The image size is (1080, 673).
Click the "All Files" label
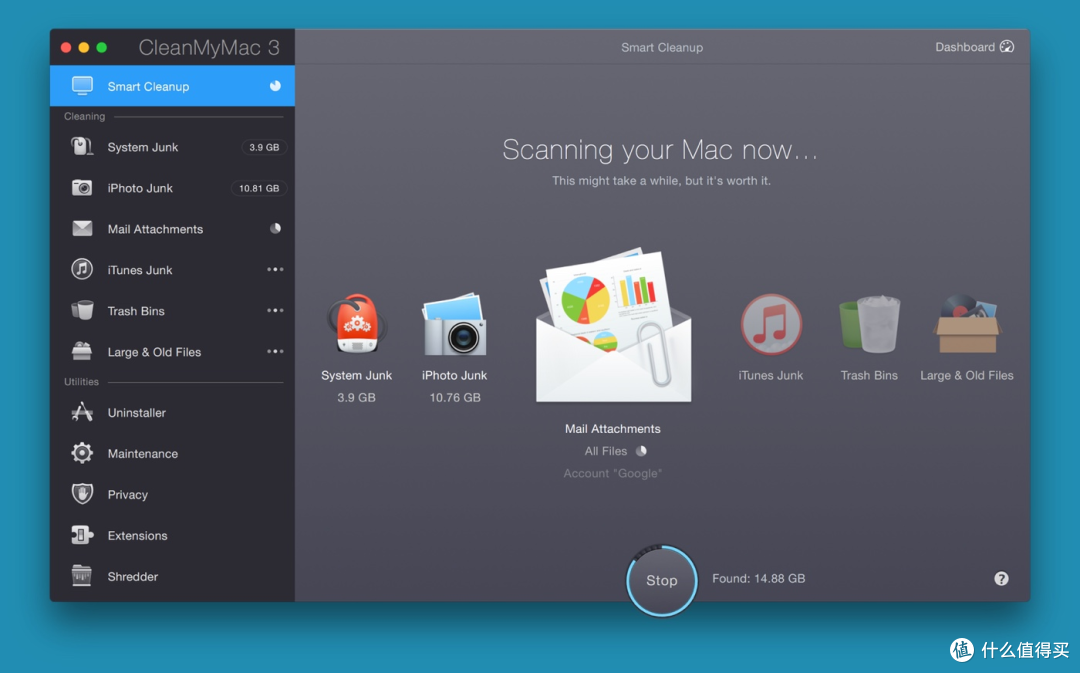[605, 451]
